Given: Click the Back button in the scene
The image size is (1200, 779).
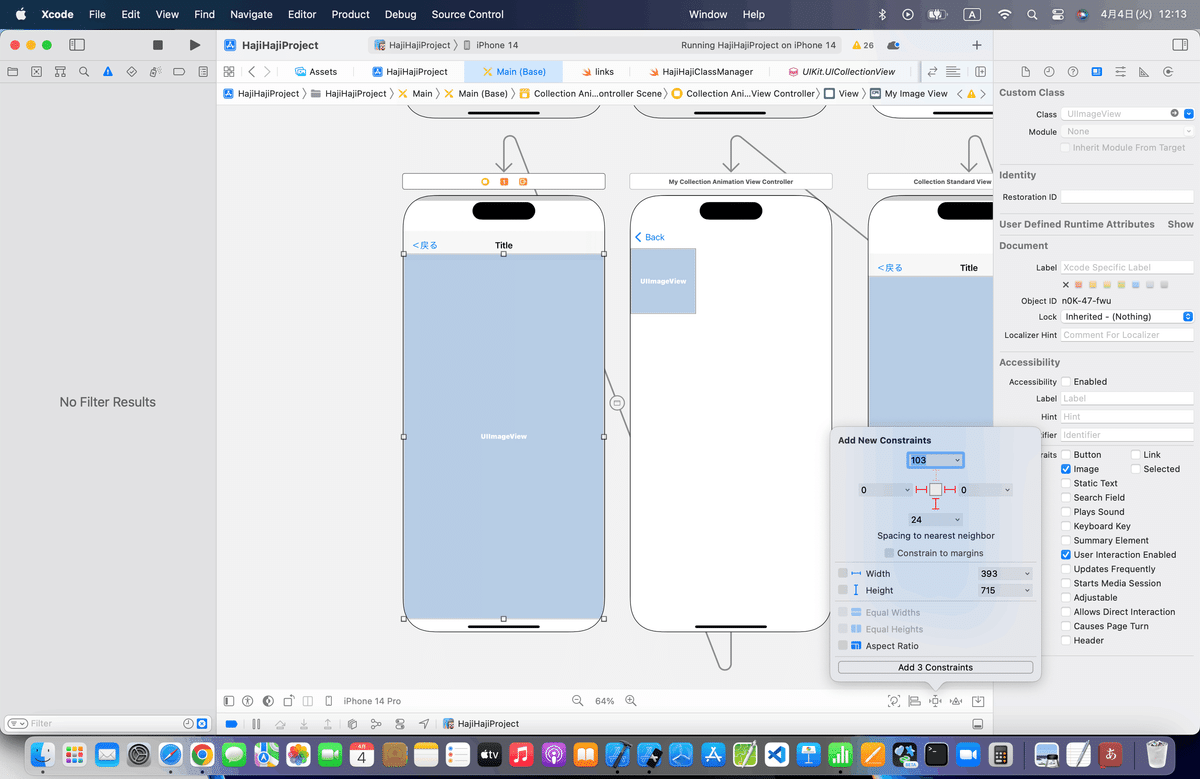Looking at the screenshot, I should [x=650, y=237].
